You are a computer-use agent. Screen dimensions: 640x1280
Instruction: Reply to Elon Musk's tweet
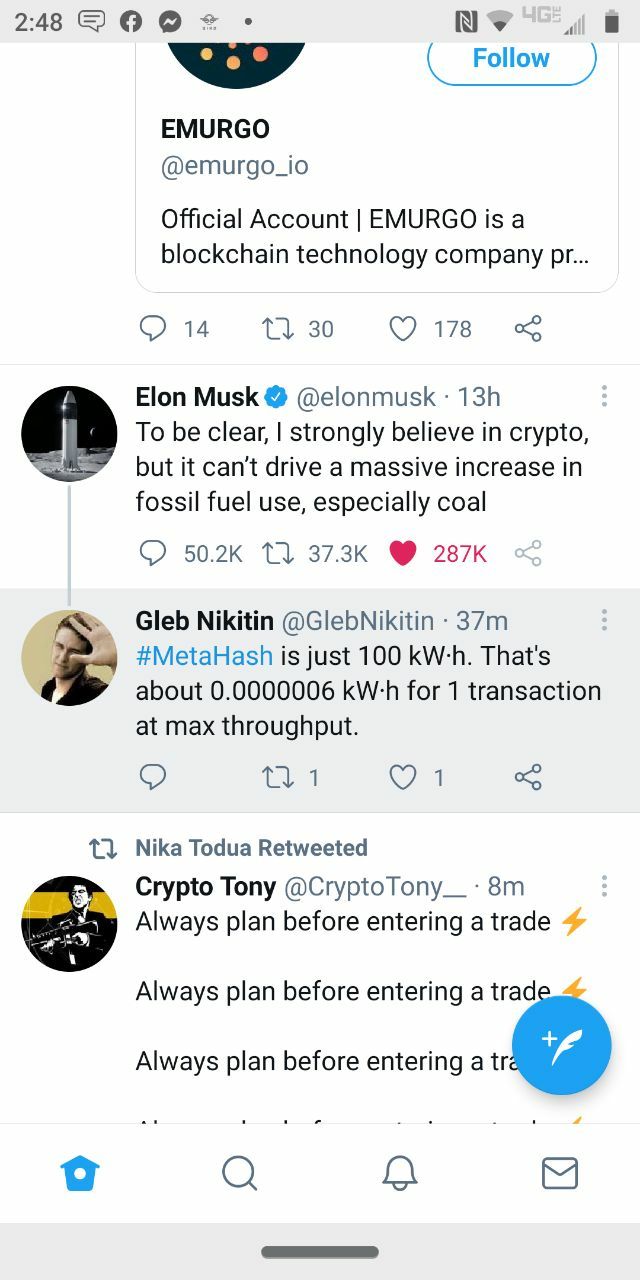[152, 553]
